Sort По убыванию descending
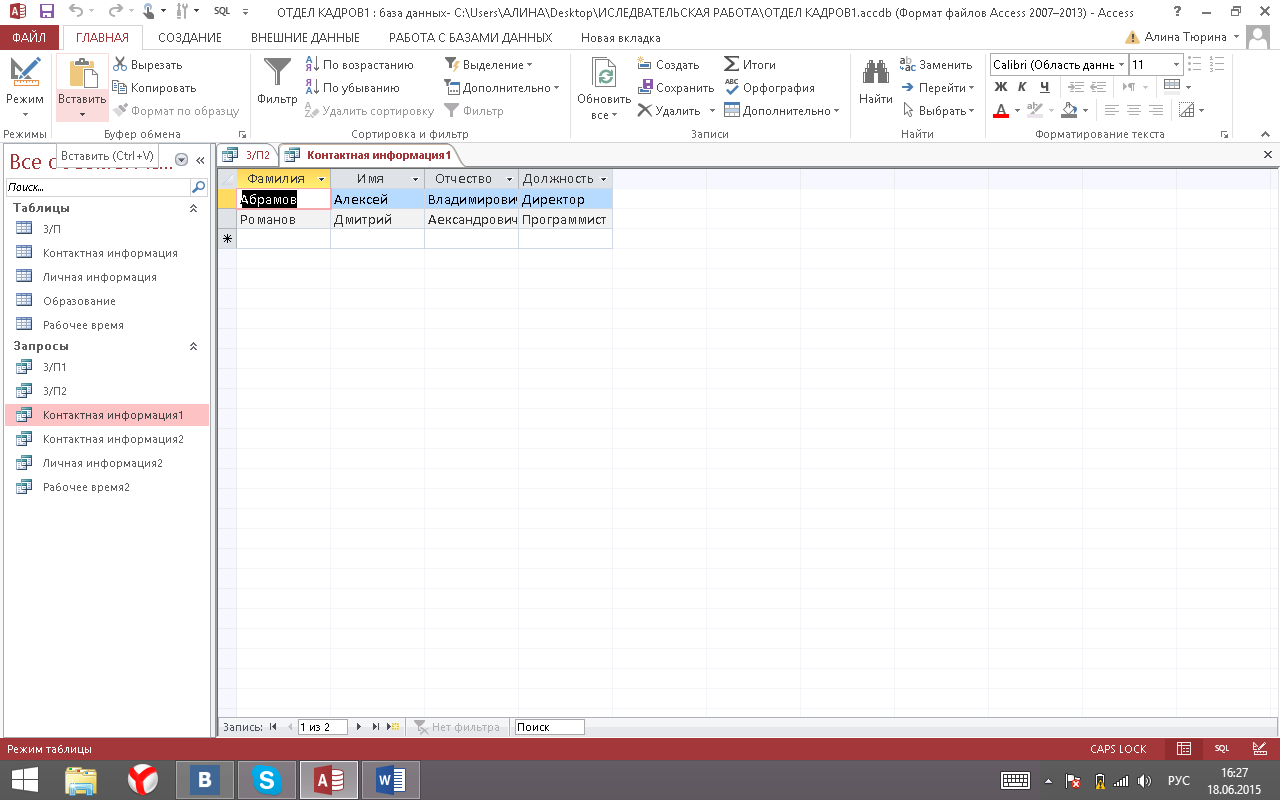This screenshot has height=800, width=1280. coord(352,88)
